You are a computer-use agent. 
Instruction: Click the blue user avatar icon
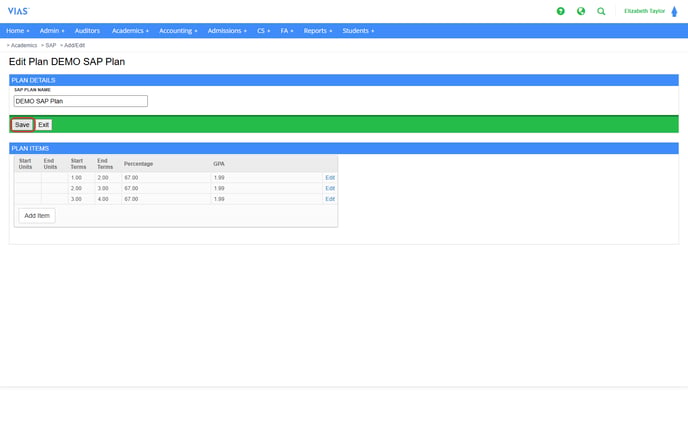coord(674,11)
